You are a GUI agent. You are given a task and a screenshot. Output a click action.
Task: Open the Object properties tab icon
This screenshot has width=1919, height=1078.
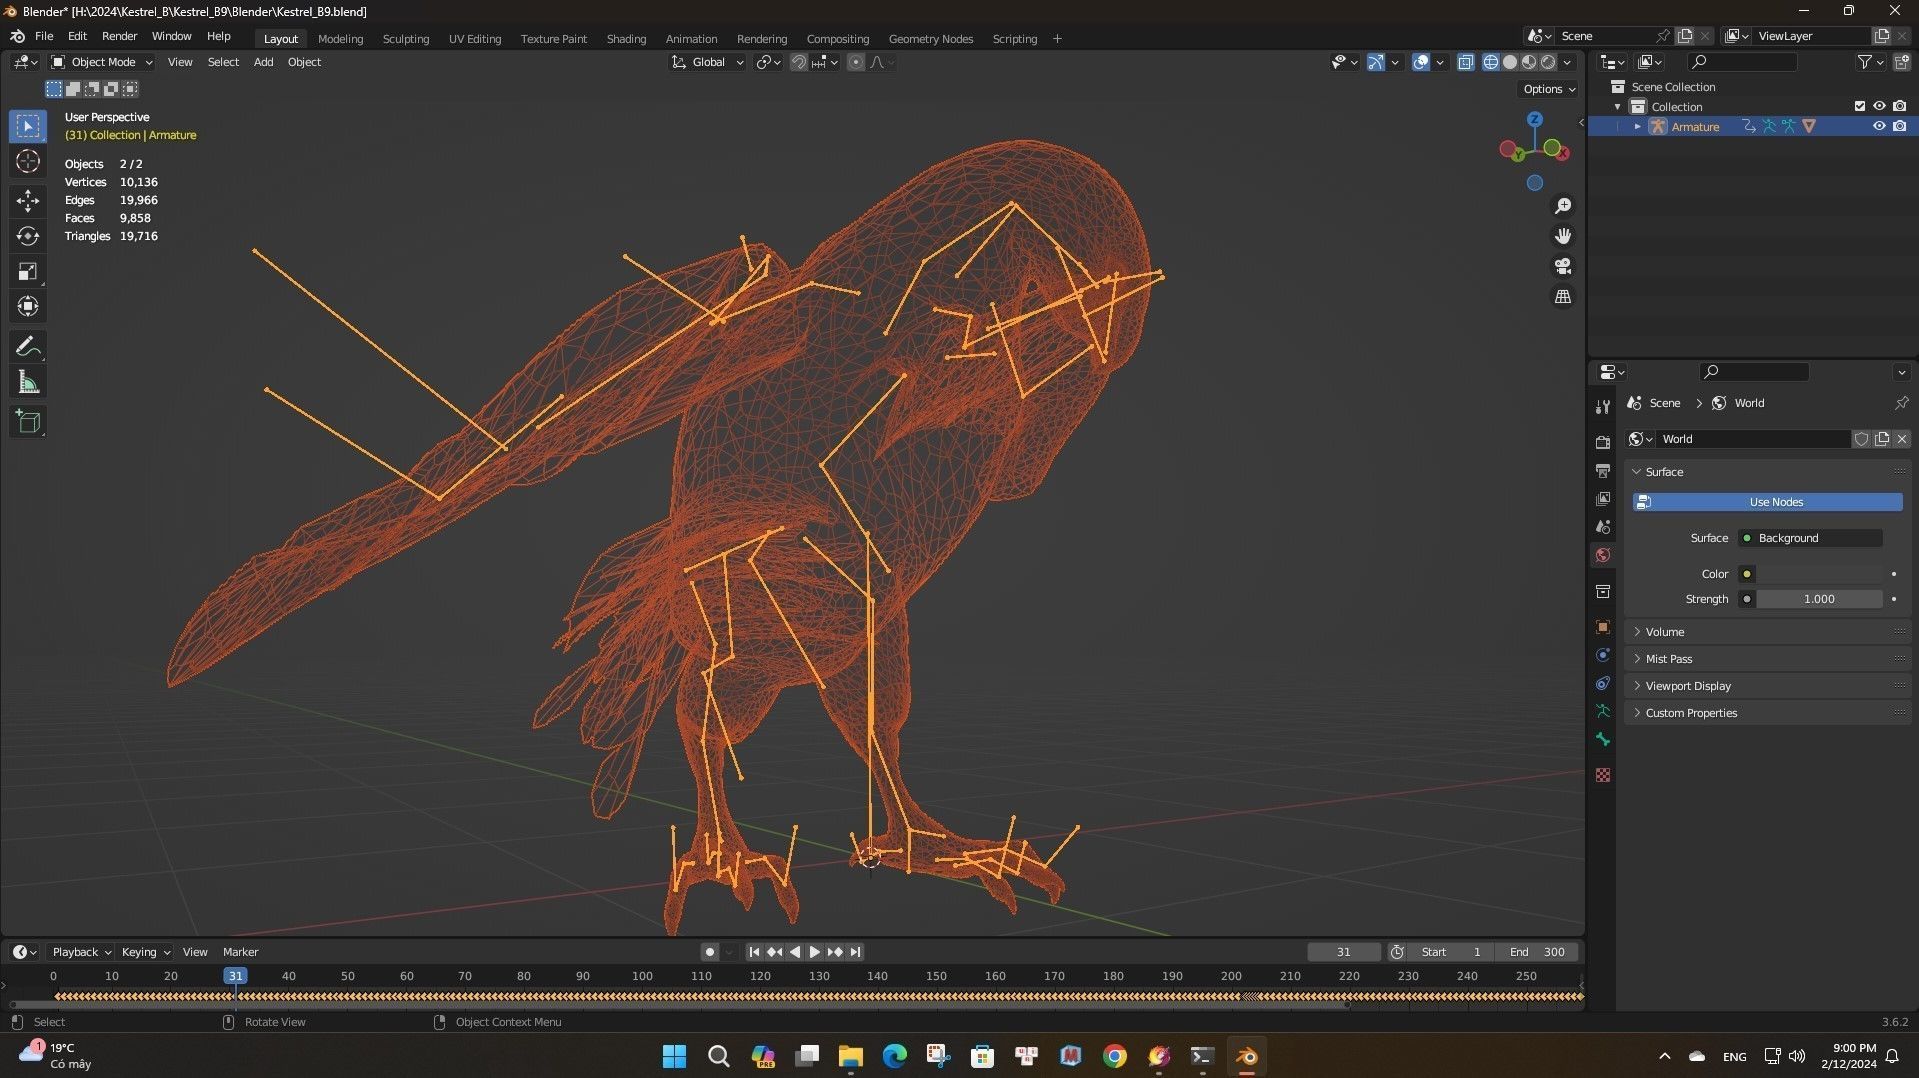[x=1603, y=627]
